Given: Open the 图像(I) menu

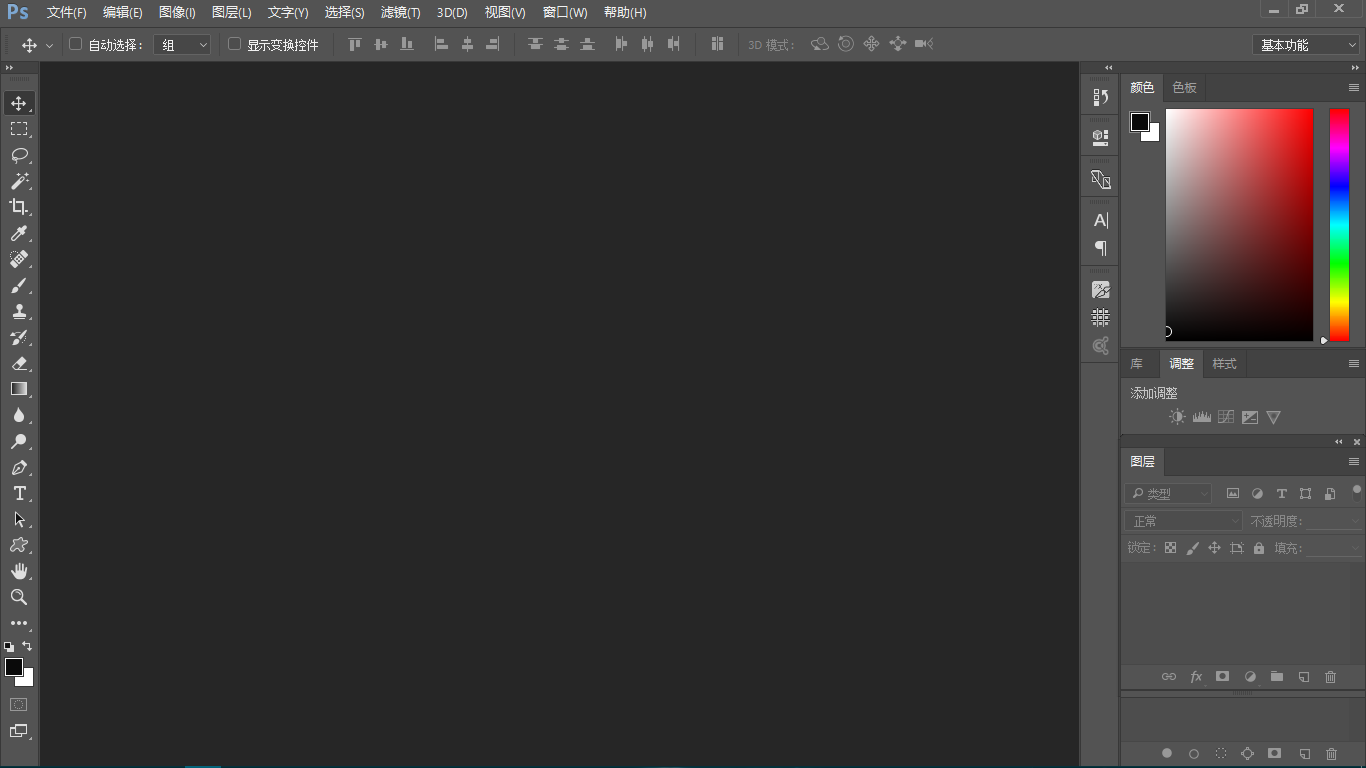Looking at the screenshot, I should click(x=177, y=13).
